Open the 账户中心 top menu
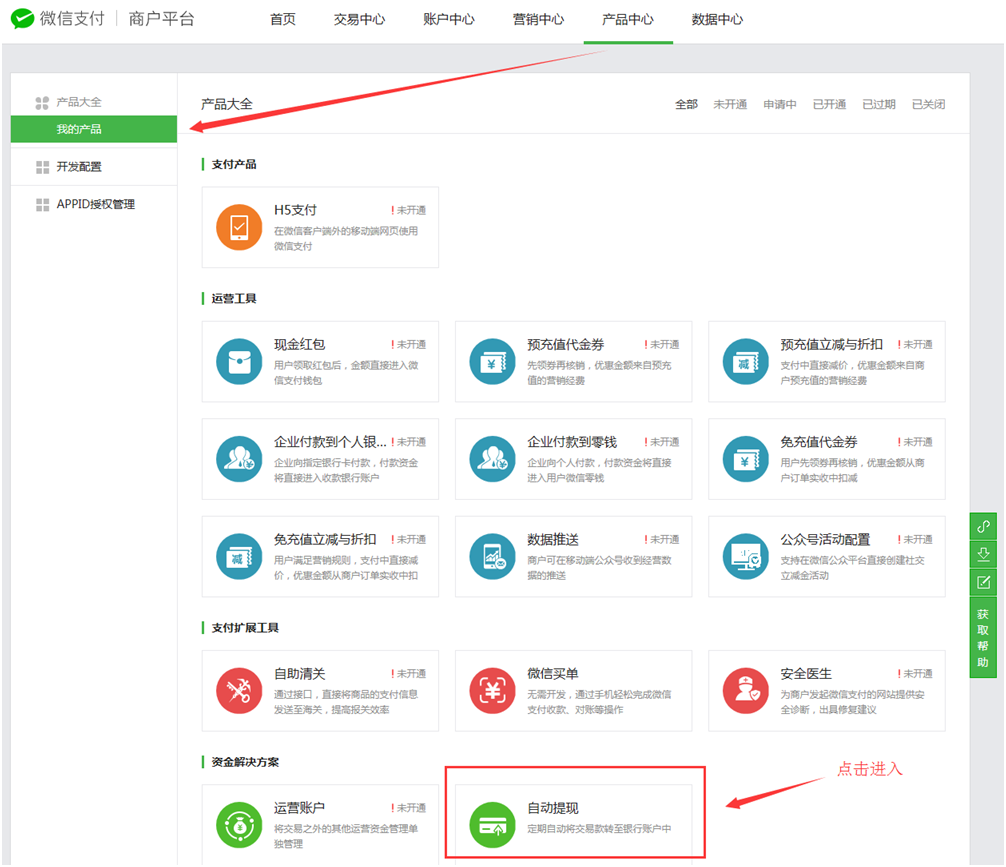This screenshot has height=867, width=1006. coord(448,19)
